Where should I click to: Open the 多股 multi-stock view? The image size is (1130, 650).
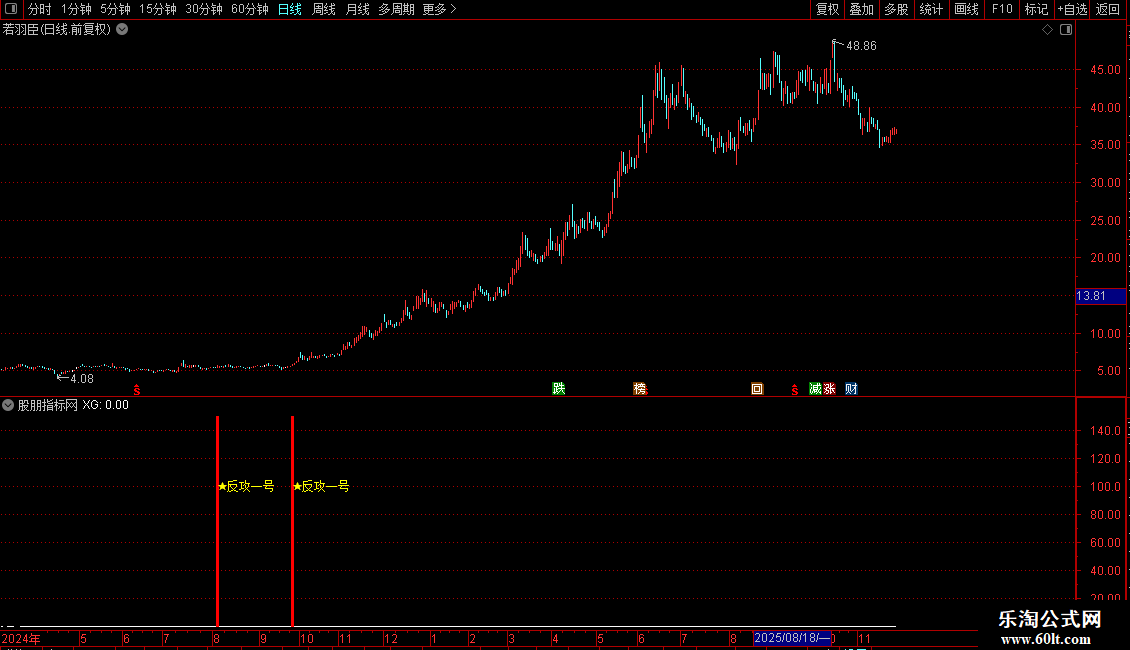click(x=896, y=9)
